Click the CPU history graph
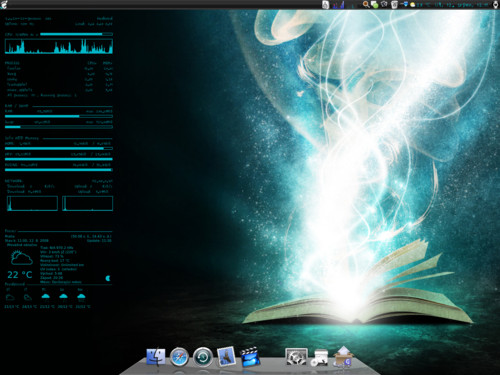 (x=59, y=46)
